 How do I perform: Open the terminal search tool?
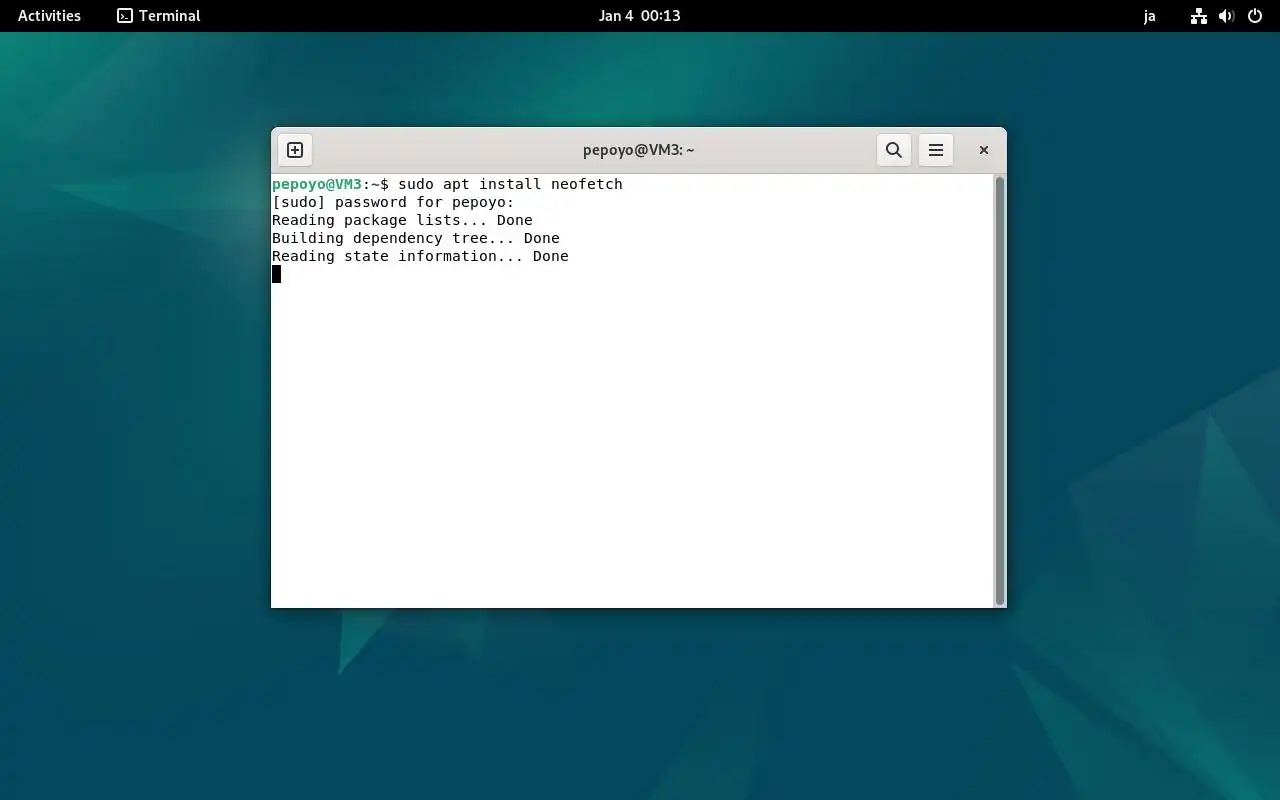point(894,150)
